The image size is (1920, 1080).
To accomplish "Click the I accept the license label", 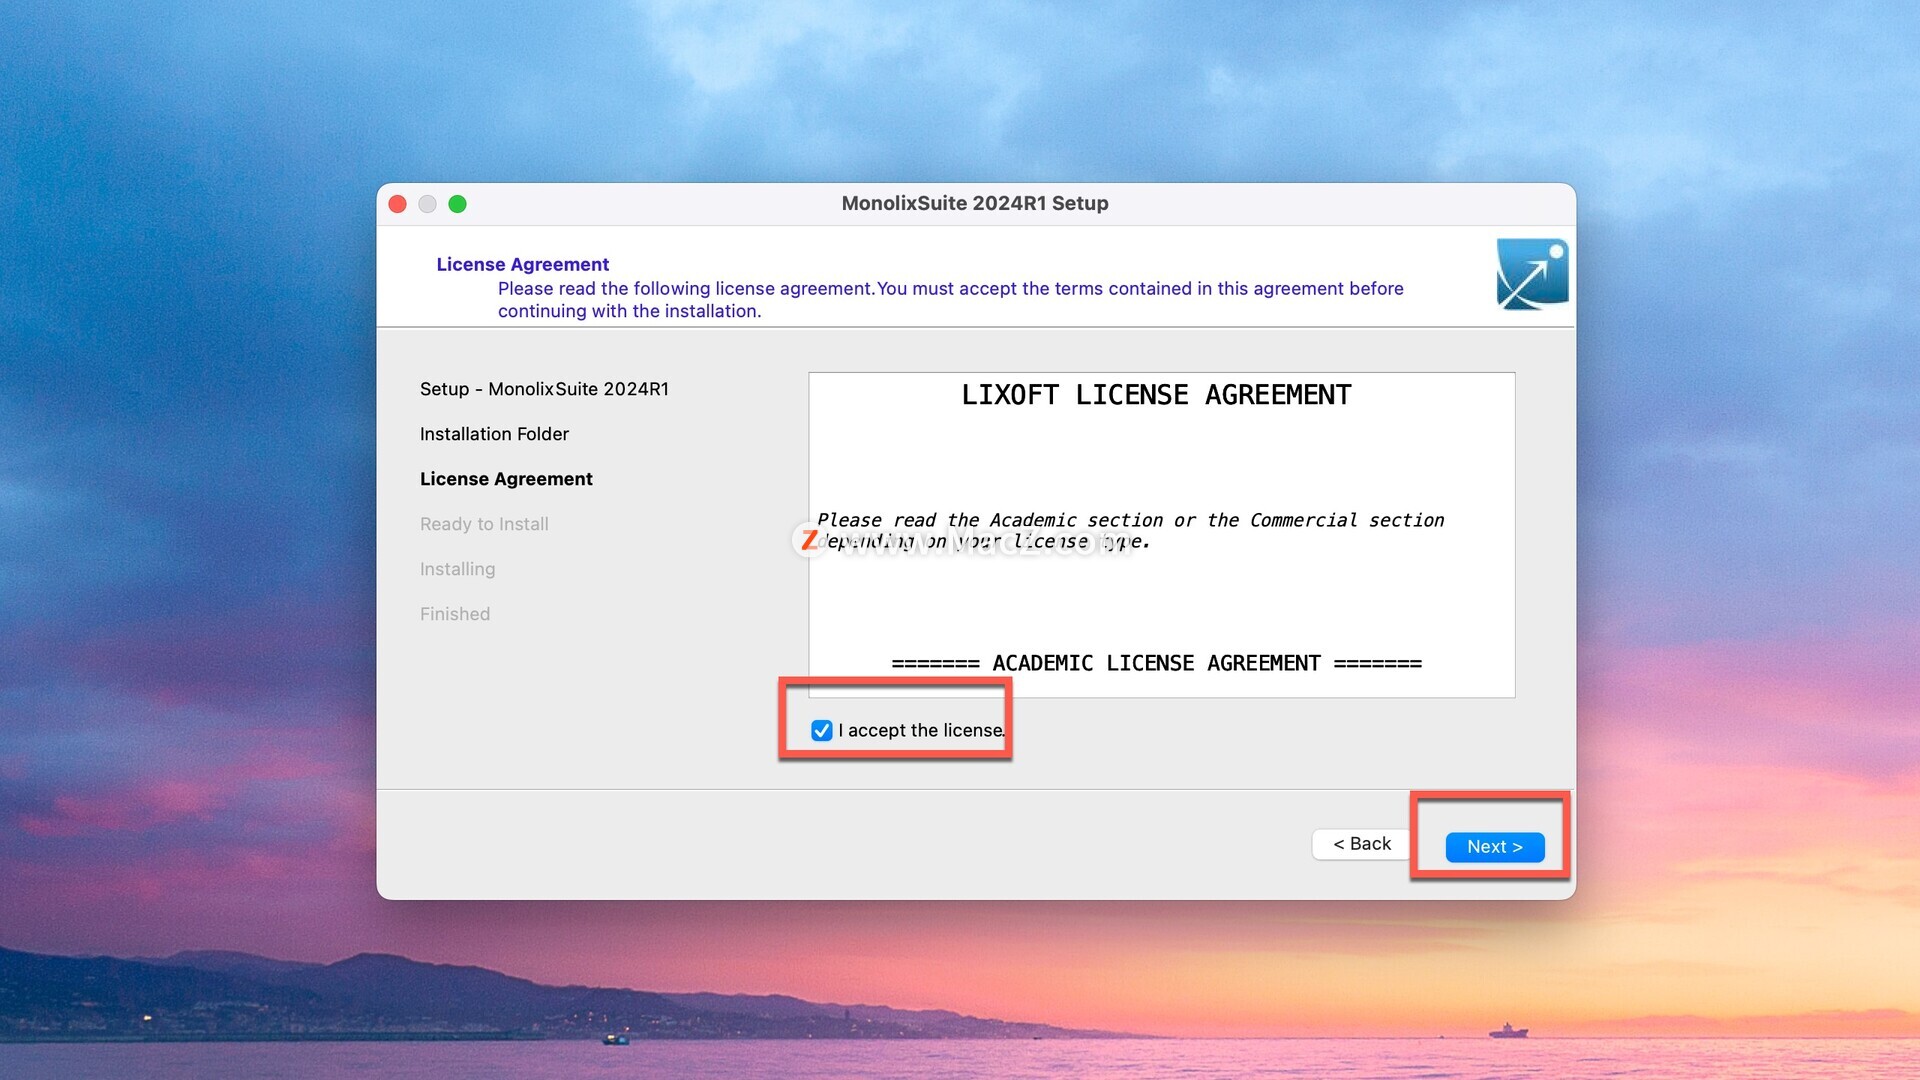I will click(x=921, y=731).
